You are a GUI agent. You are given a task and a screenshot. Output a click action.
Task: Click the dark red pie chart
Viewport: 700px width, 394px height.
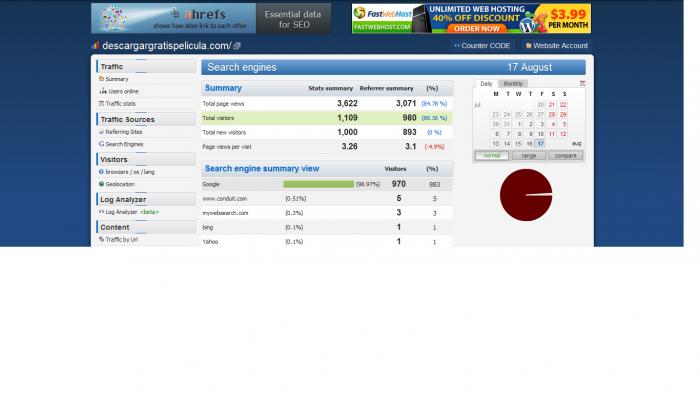point(526,195)
